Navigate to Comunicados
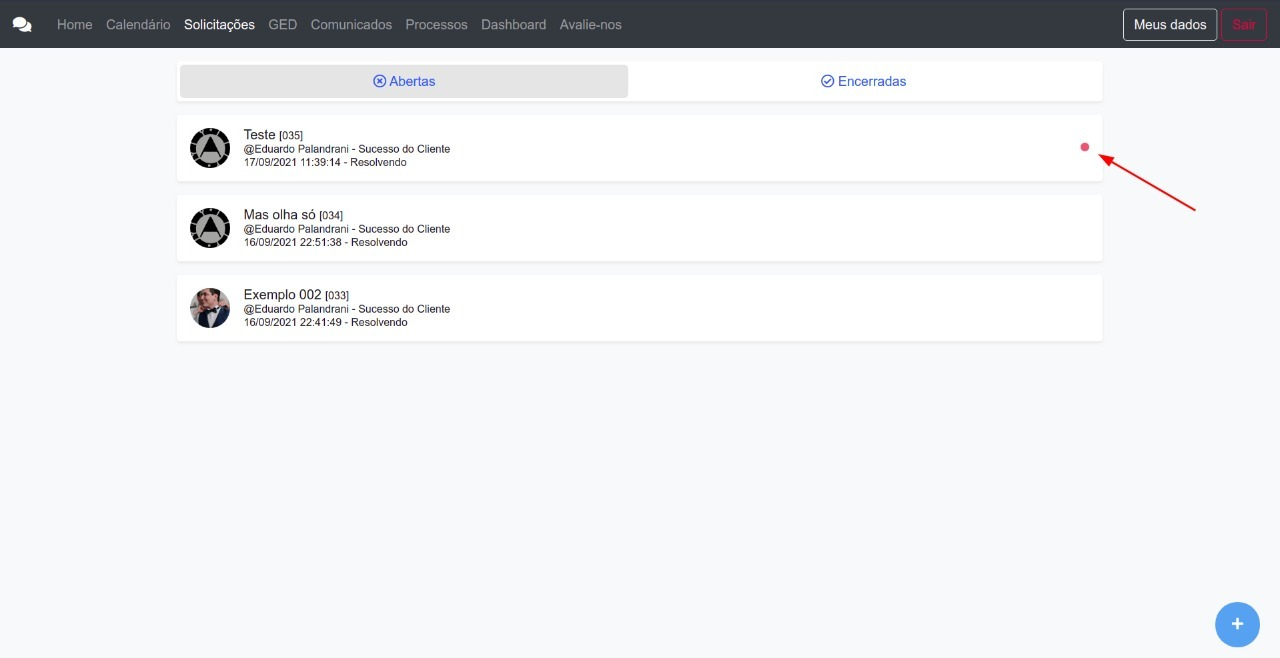The height and width of the screenshot is (658, 1280). pyautogui.click(x=351, y=25)
